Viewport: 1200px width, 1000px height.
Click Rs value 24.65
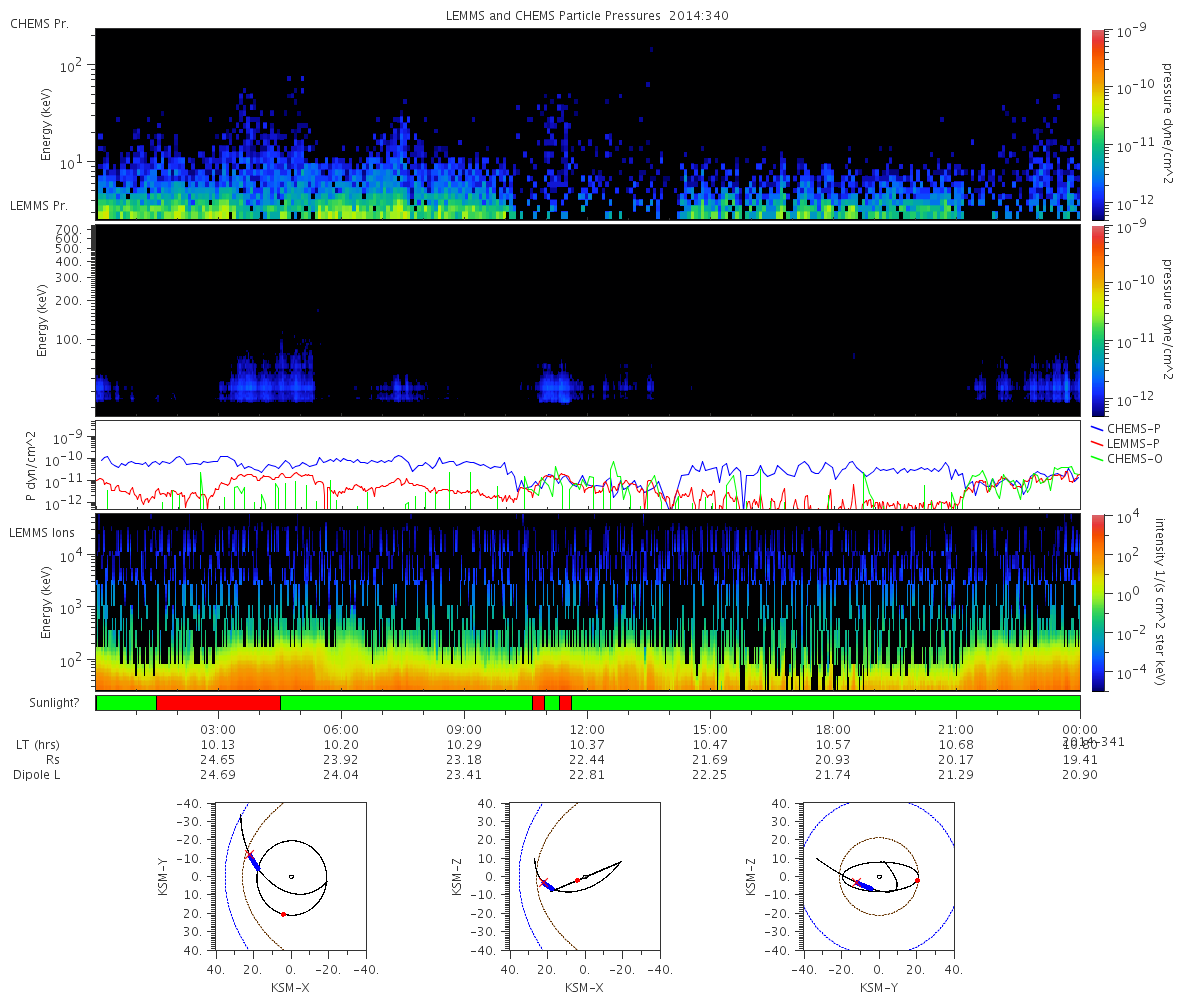(218, 760)
